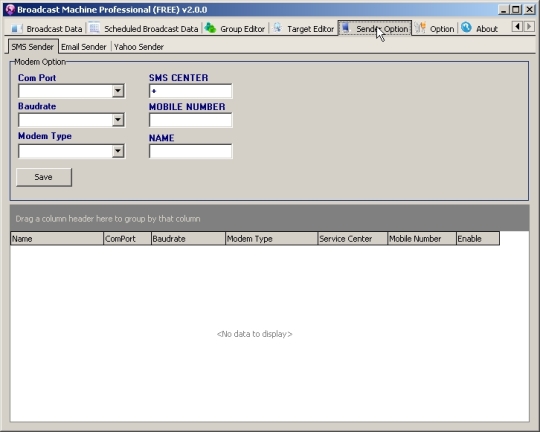The image size is (540, 432).
Task: Sort by the Service Center column header
Action: (x=352, y=238)
